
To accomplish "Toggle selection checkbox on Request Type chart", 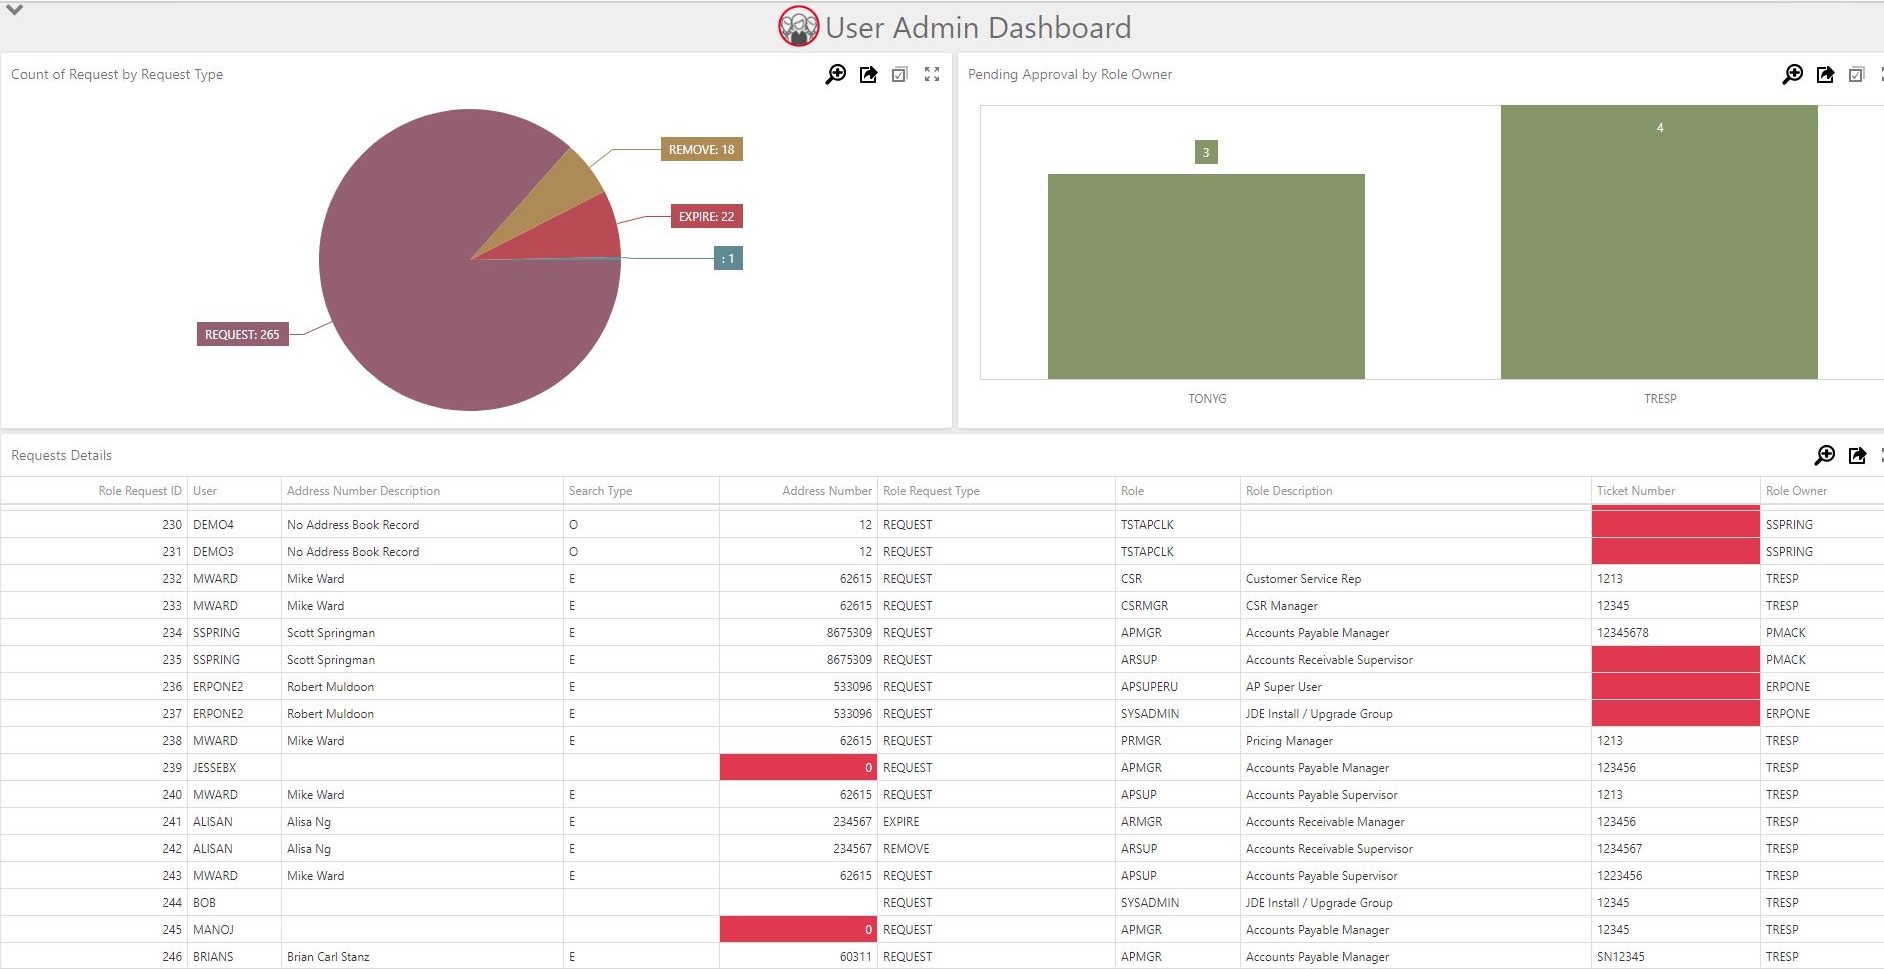I will click(899, 74).
